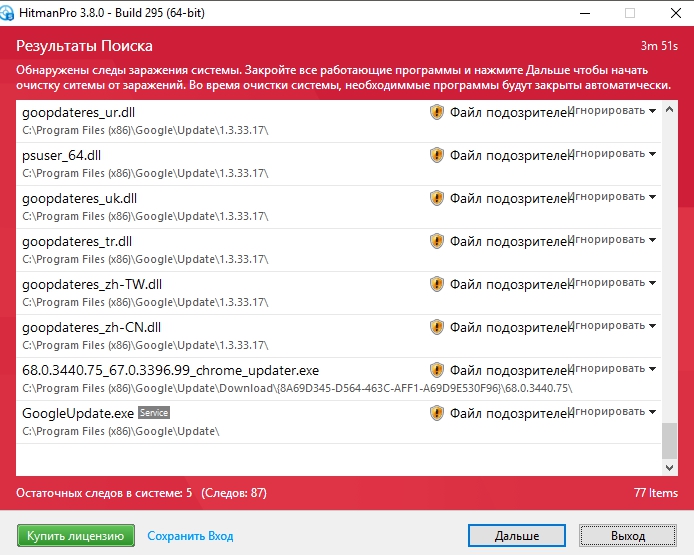
Task: Click the Service tag next to GoogleUpdate.exe
Action: click(154, 412)
